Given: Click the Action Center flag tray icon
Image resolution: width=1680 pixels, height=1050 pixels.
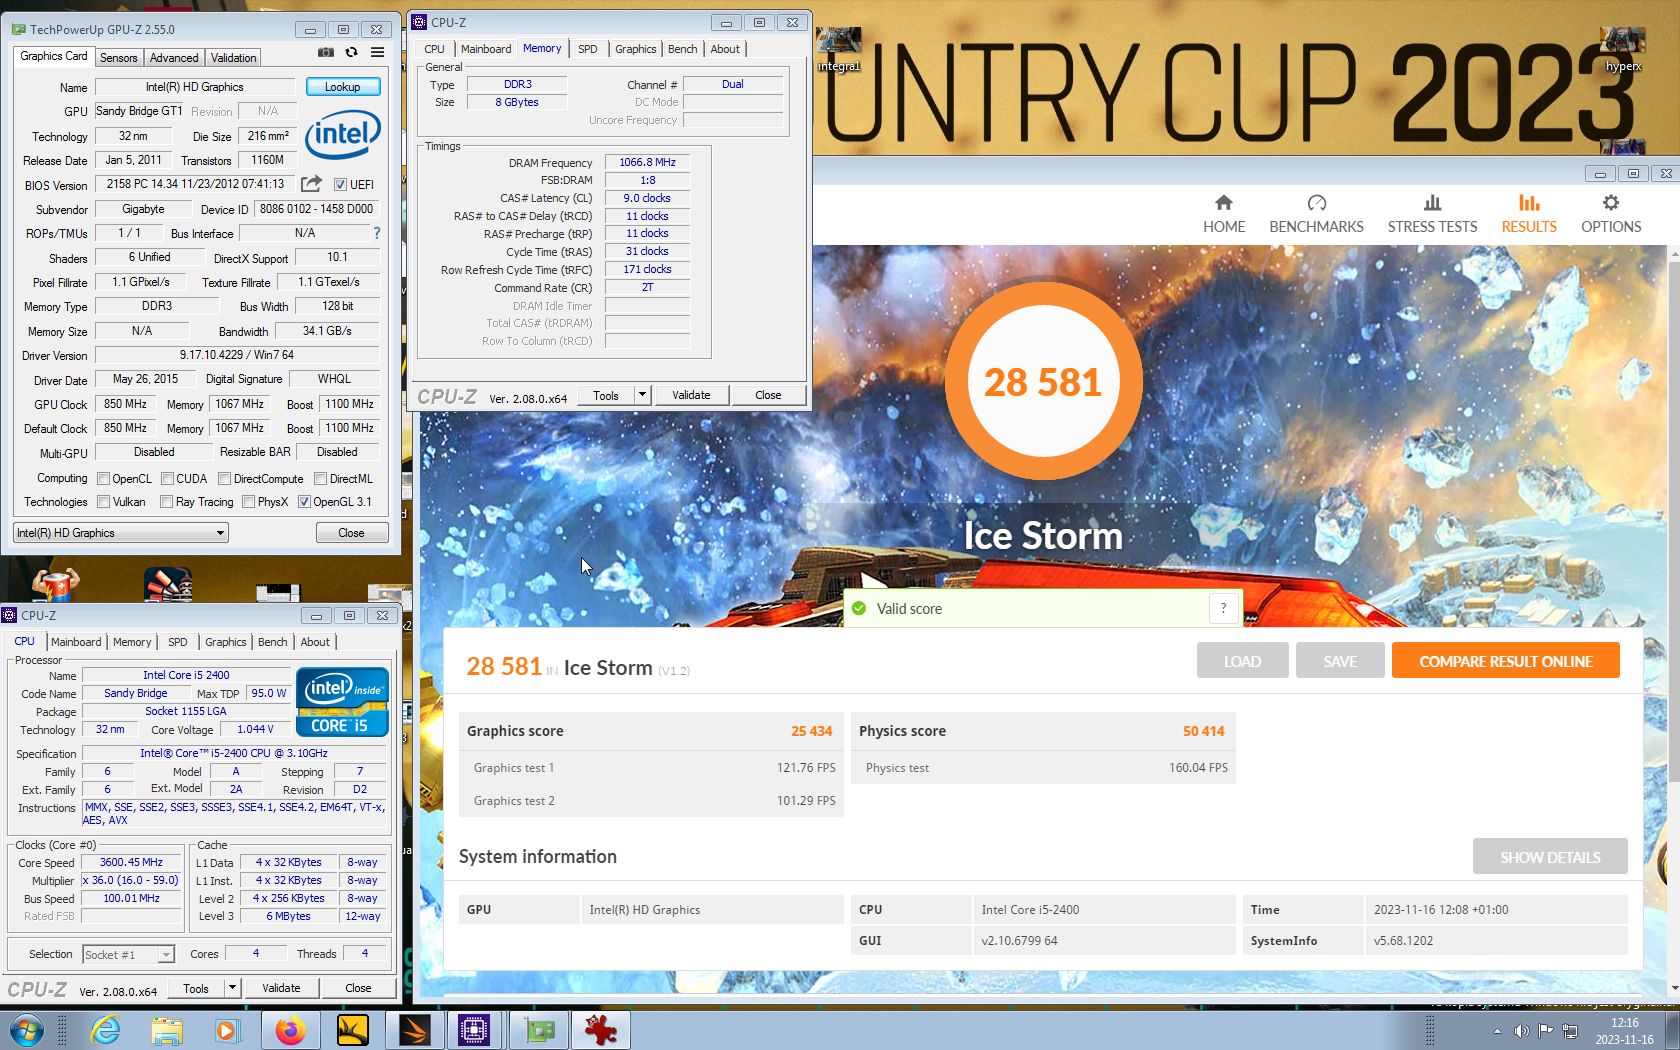Looking at the screenshot, I should pyautogui.click(x=1546, y=1031).
